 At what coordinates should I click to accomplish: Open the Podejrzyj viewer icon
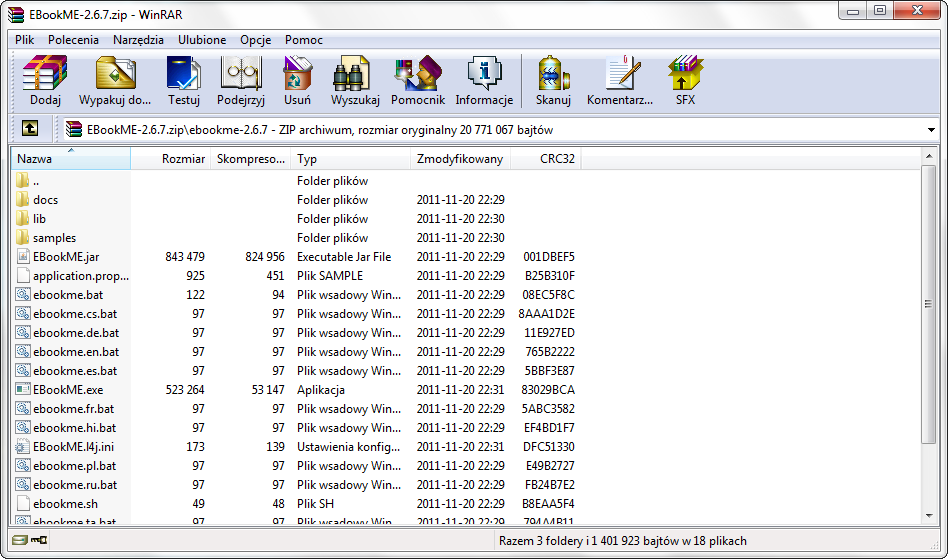coord(241,74)
